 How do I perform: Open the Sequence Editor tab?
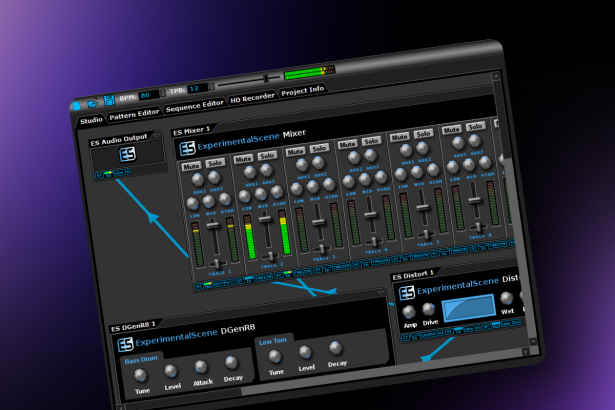pyautogui.click(x=195, y=106)
